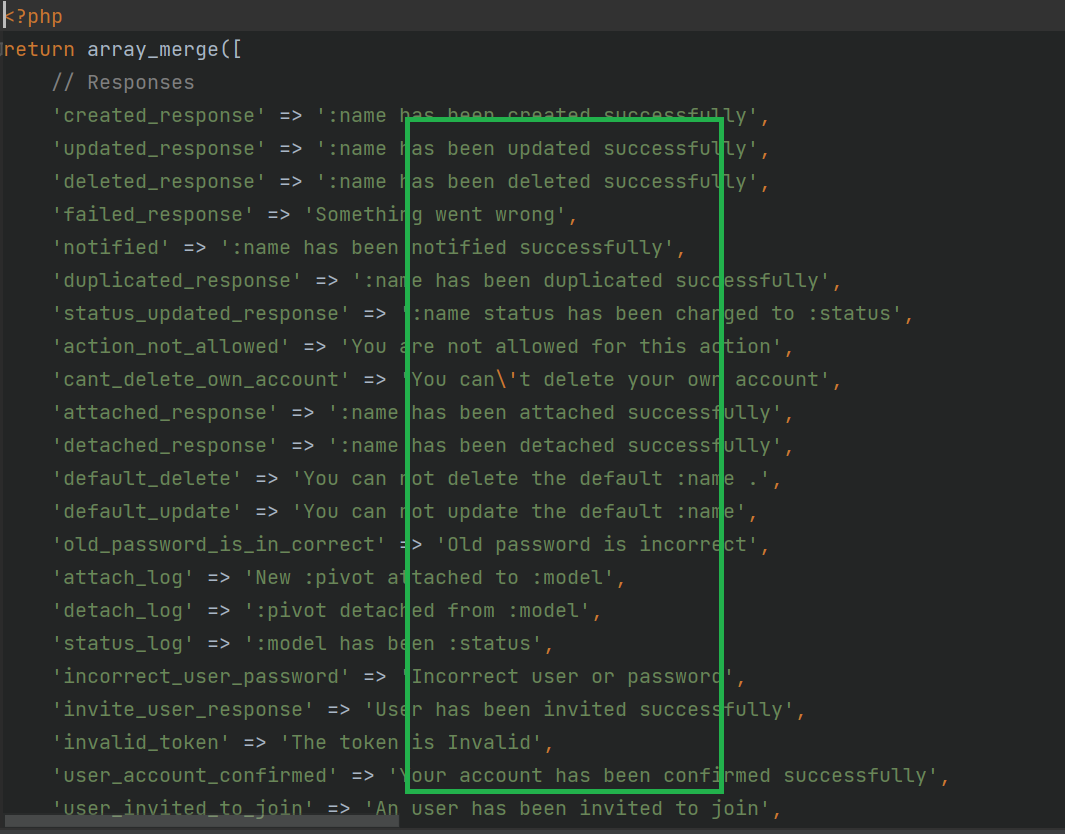Click the 'deleted_response' key

(159, 182)
